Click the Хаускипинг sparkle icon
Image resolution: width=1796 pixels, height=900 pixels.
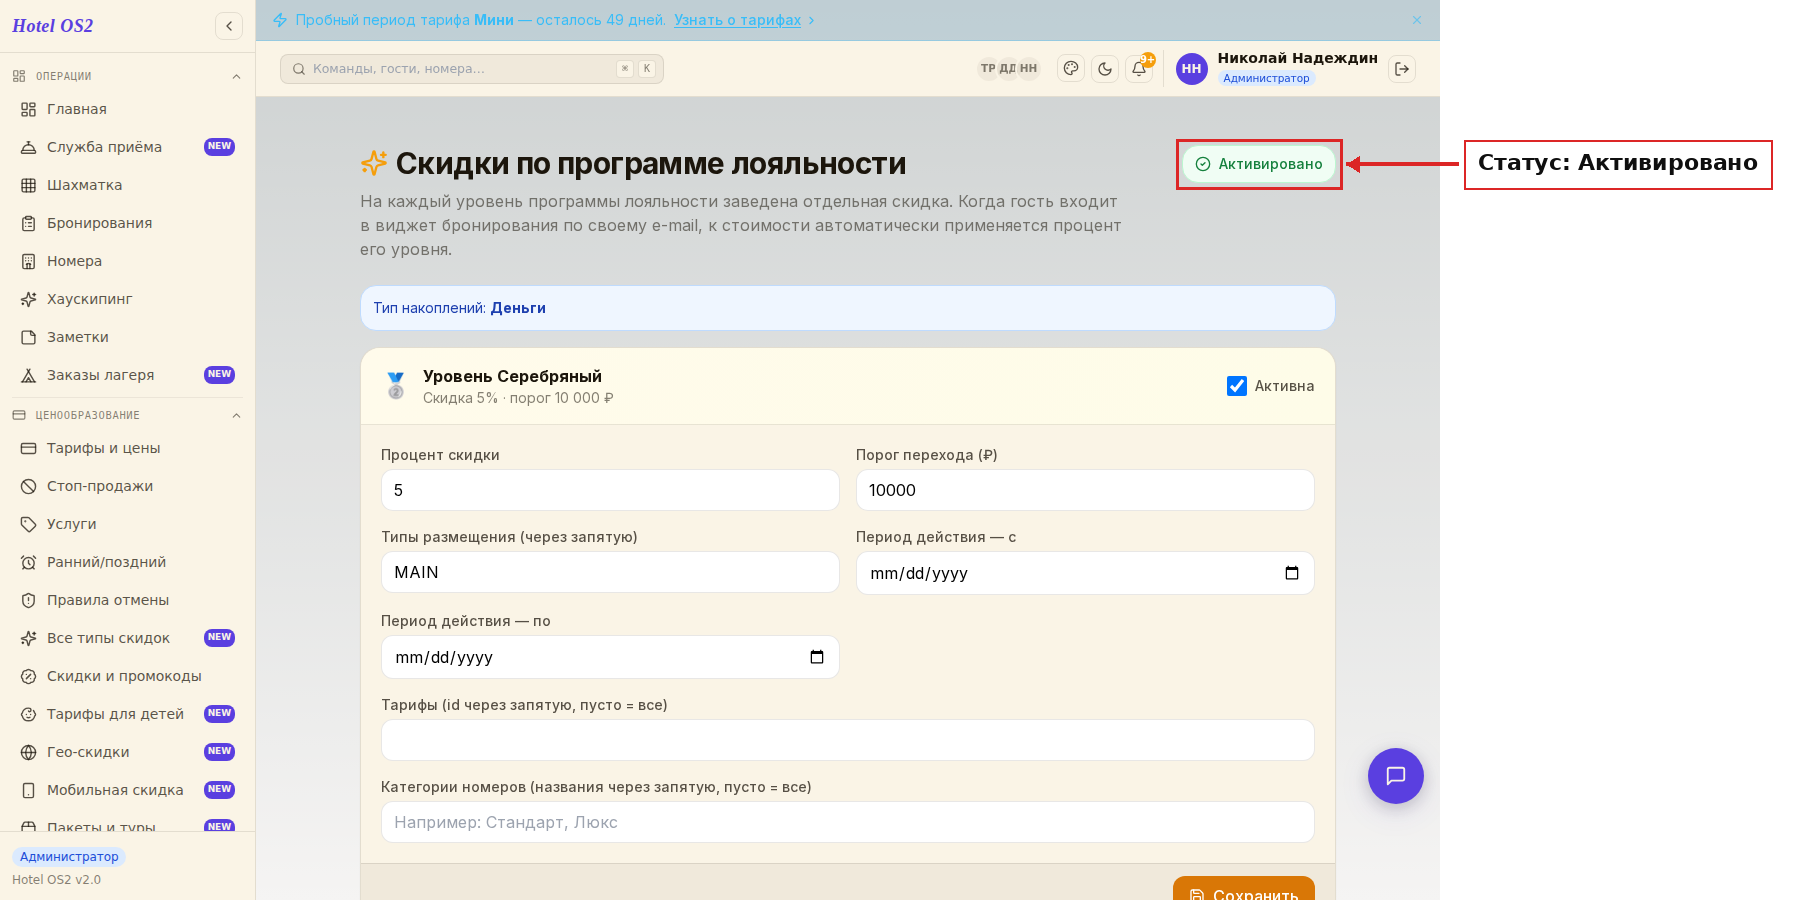coord(29,299)
